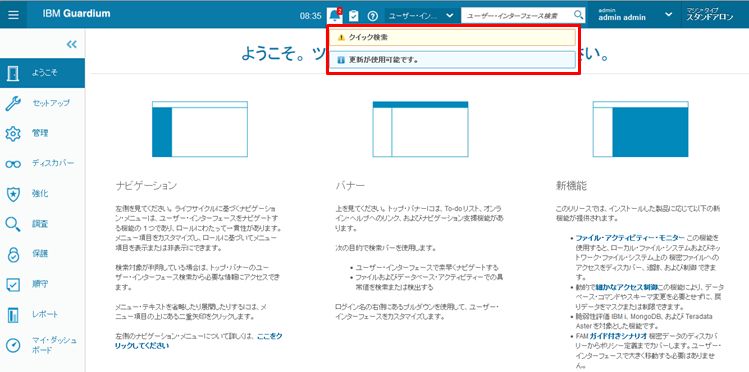
Task: Click the 新機能 layout thumbnail
Action: pos(641,129)
